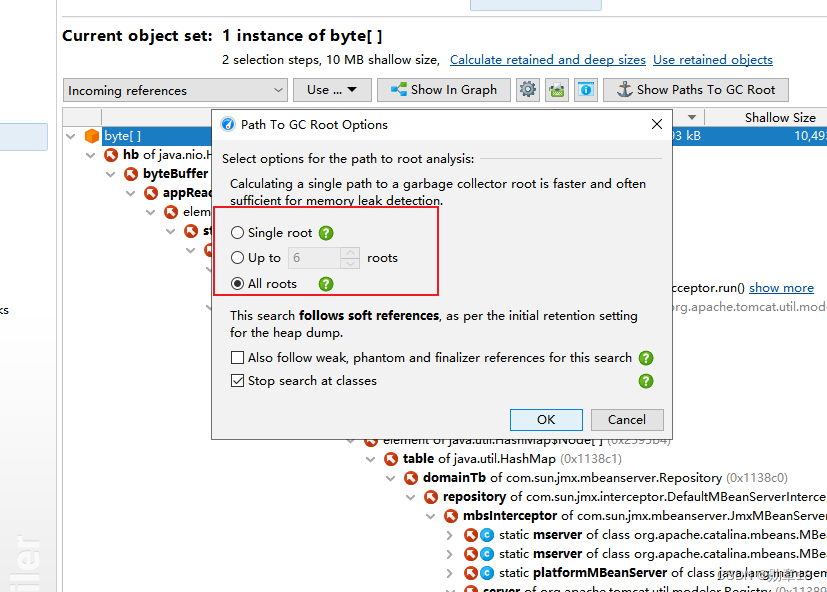827x592 pixels.
Task: Open the Use ... dropdown menu
Action: 332,89
